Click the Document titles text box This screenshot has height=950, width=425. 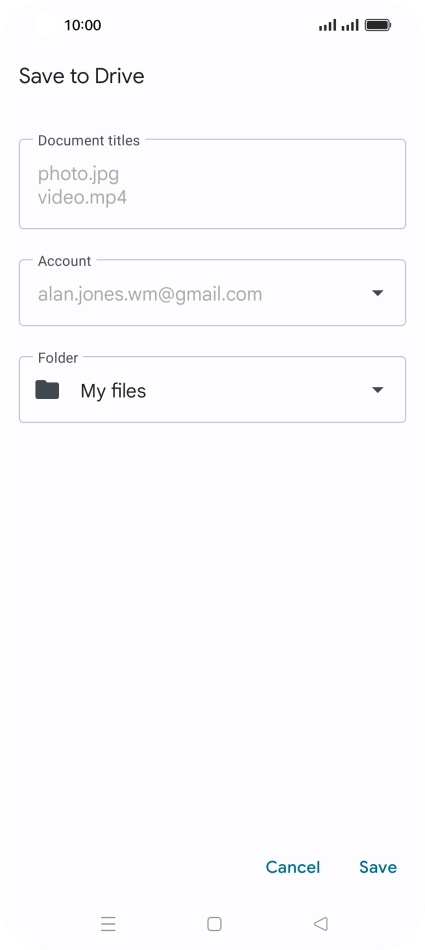click(x=212, y=184)
